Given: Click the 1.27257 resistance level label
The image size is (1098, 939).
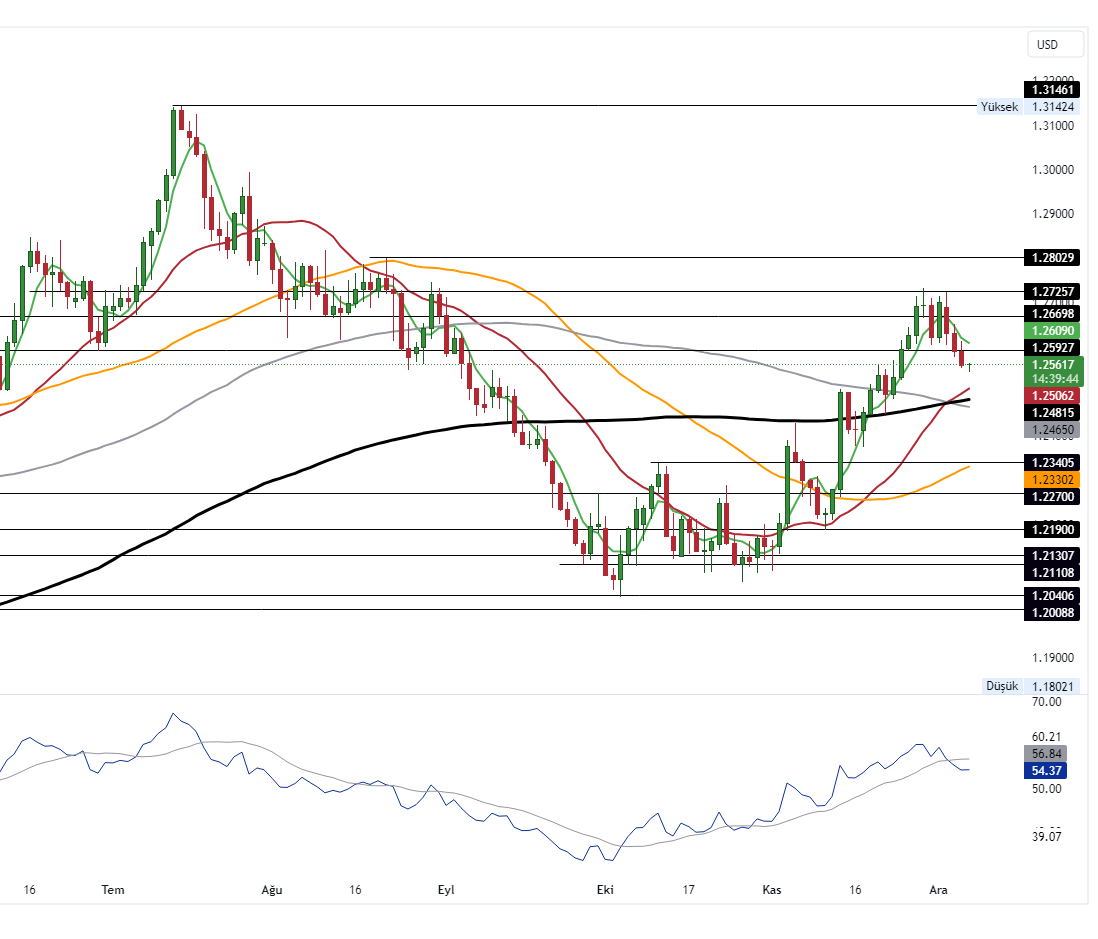Looking at the screenshot, I should click(1054, 291).
